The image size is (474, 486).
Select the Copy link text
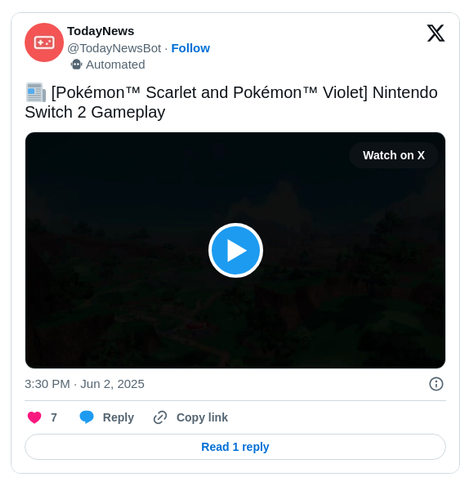tap(202, 417)
